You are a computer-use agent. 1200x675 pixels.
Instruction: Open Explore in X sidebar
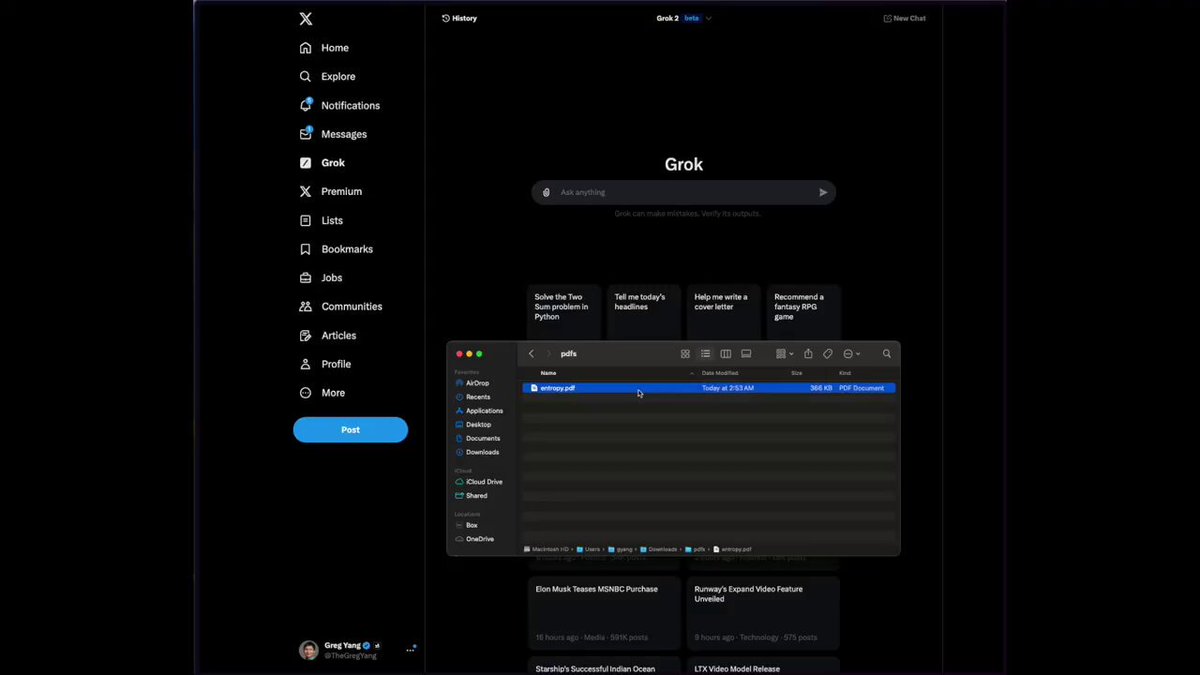327,77
